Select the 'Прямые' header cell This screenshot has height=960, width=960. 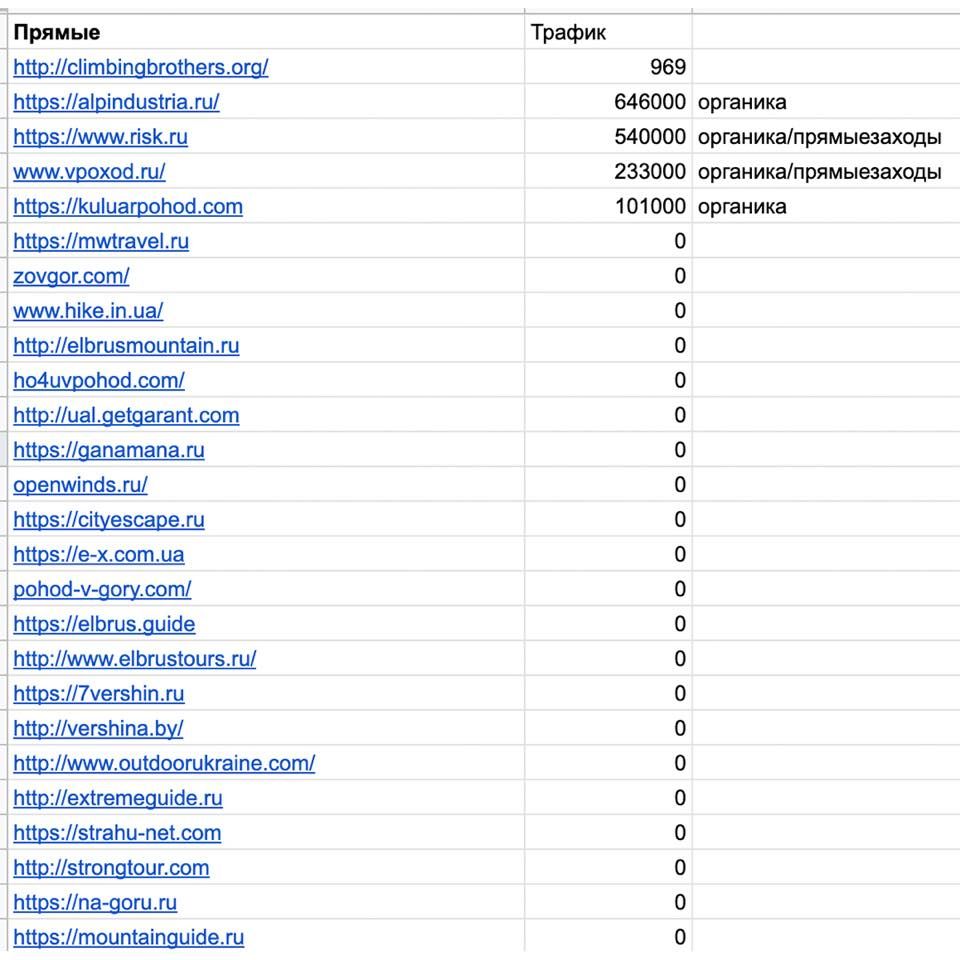point(267,32)
